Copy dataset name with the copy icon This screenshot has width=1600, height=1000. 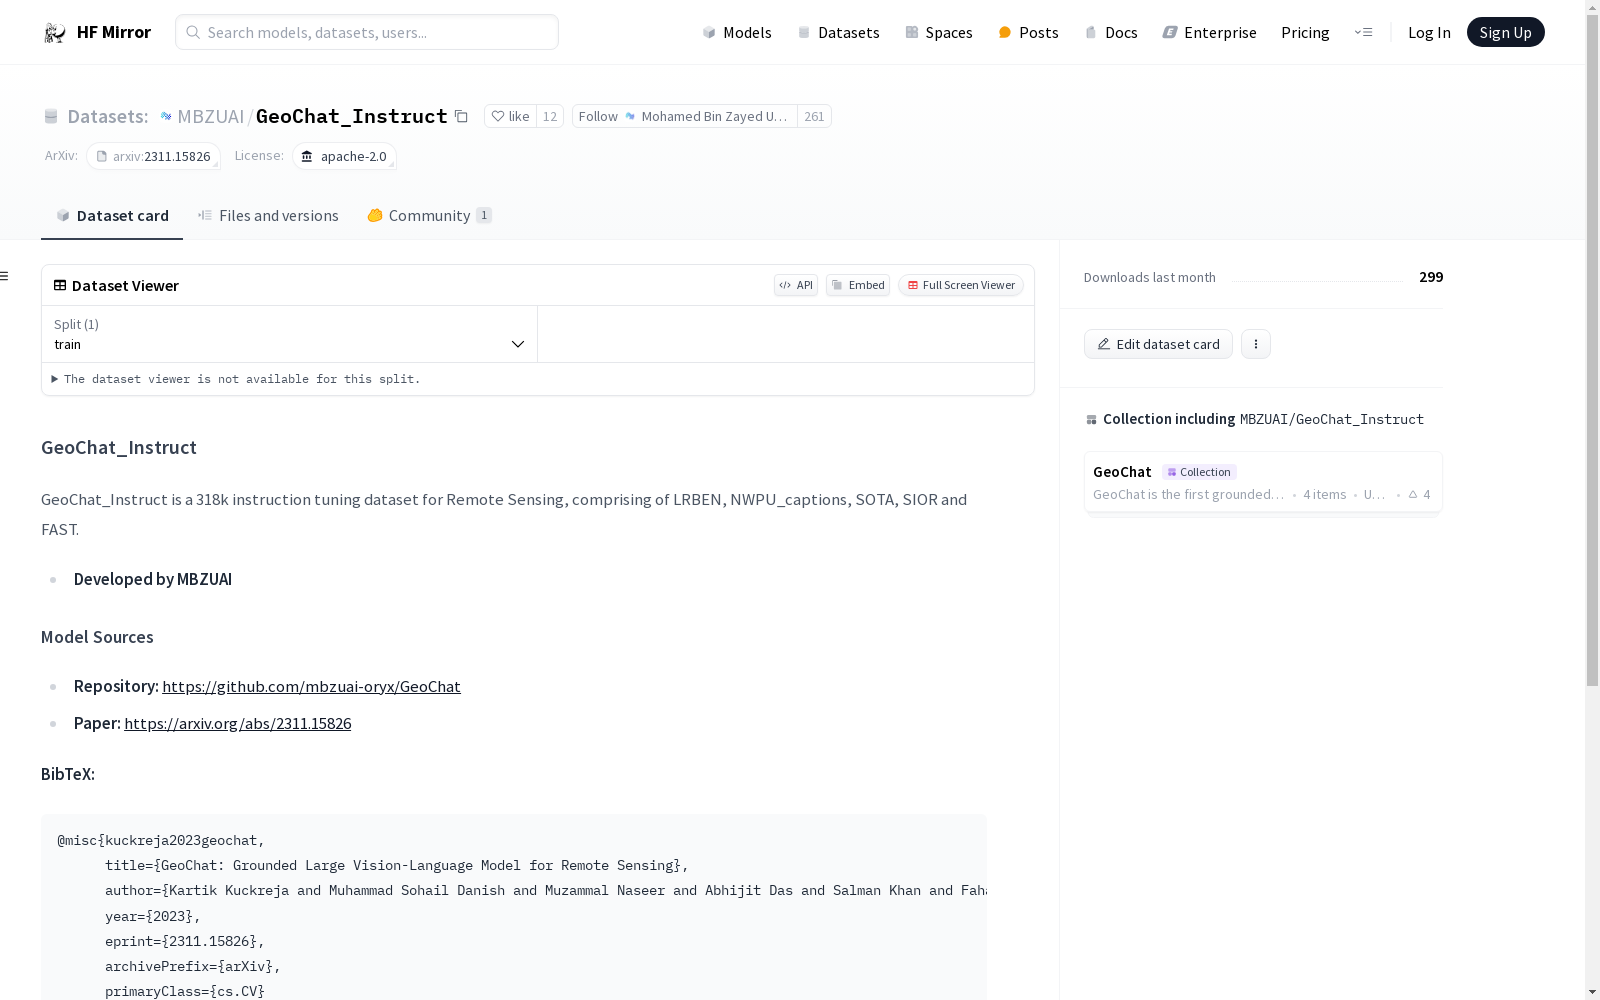point(461,116)
